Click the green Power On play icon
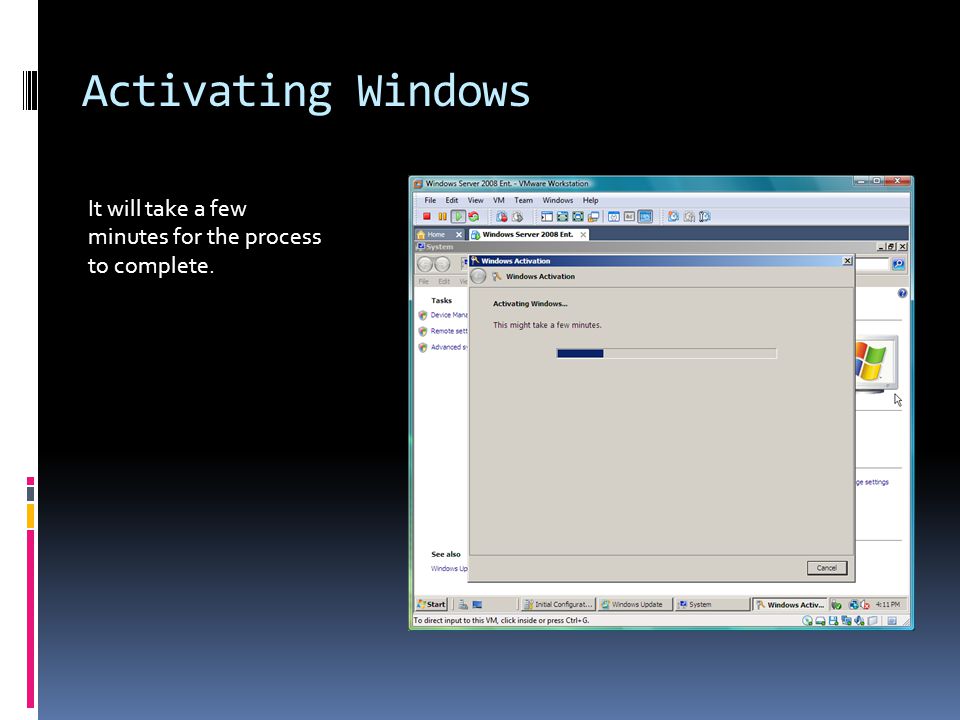The width and height of the screenshot is (960, 720). [x=458, y=216]
